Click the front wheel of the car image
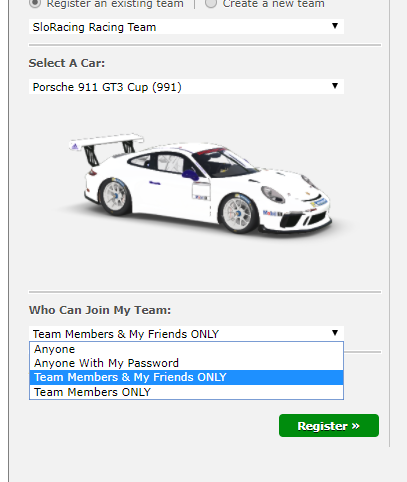Viewport: 407px width, 482px height. [238, 213]
